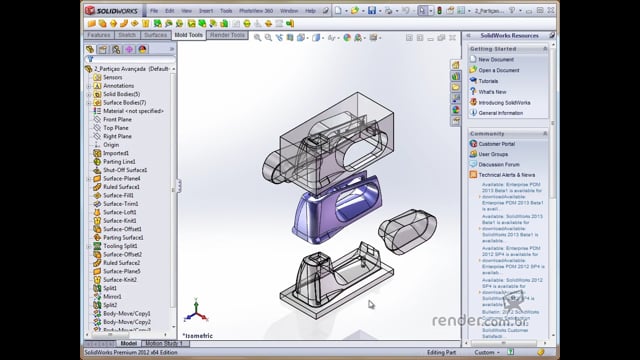This screenshot has height=360, width=640.
Task: Switch to the Render Tools tab
Action: point(227,35)
